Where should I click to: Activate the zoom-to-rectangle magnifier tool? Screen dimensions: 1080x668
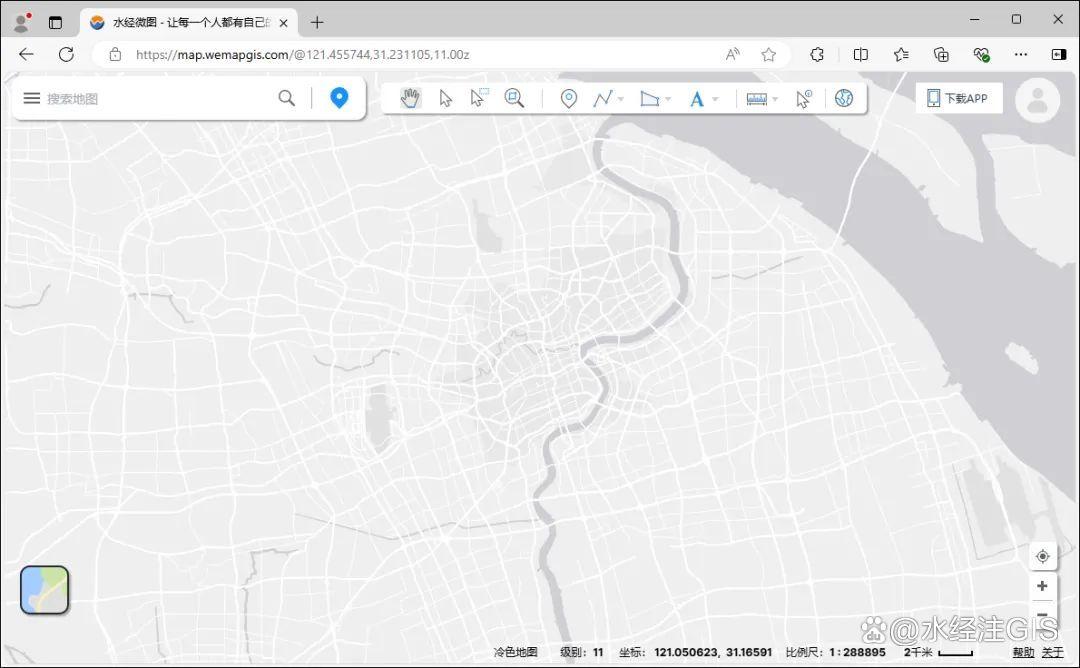[x=514, y=98]
